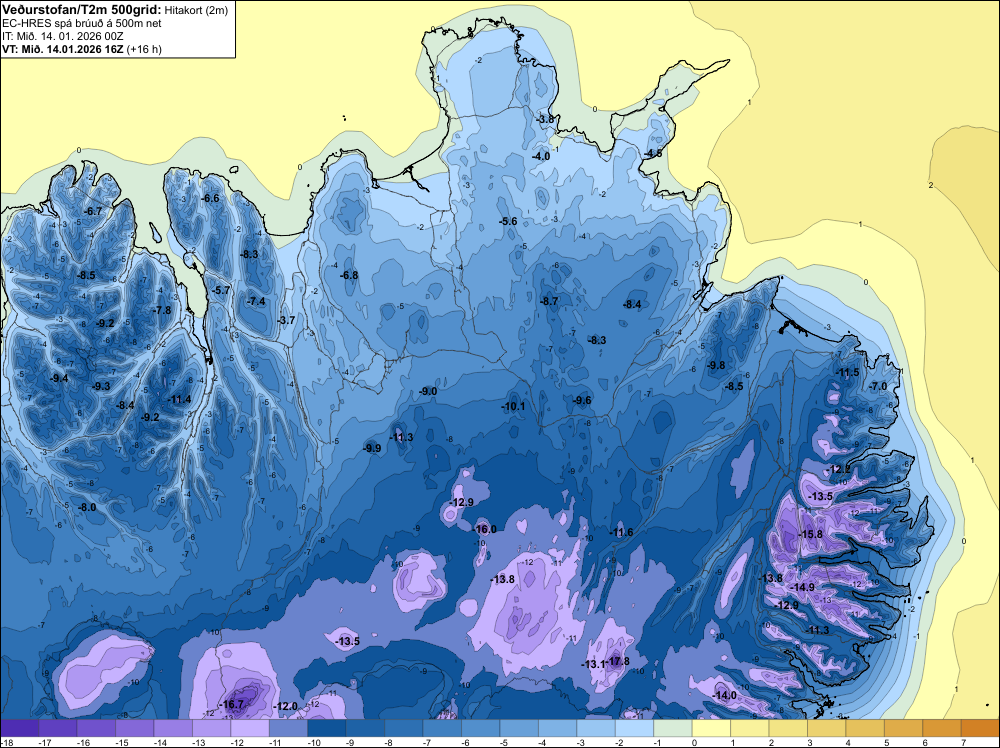Click the -4.0 temperature label
This screenshot has height=748, width=1000.
[541, 156]
